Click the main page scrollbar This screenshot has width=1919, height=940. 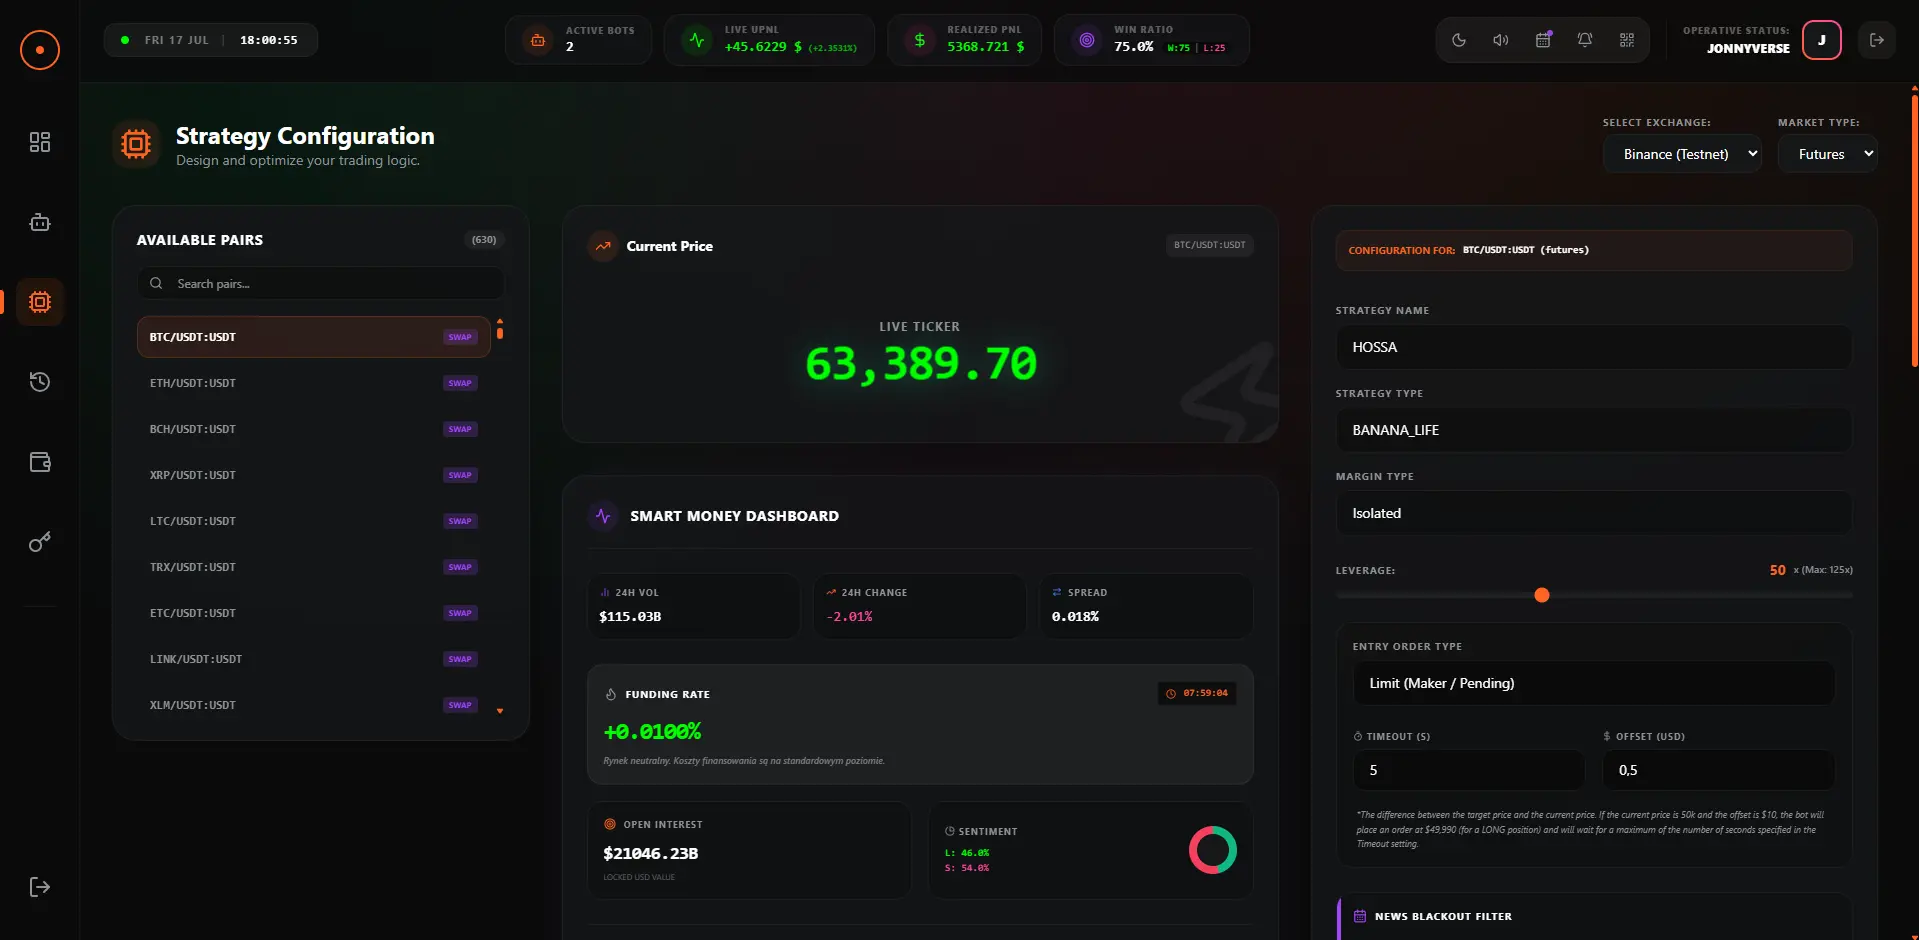1914,230
